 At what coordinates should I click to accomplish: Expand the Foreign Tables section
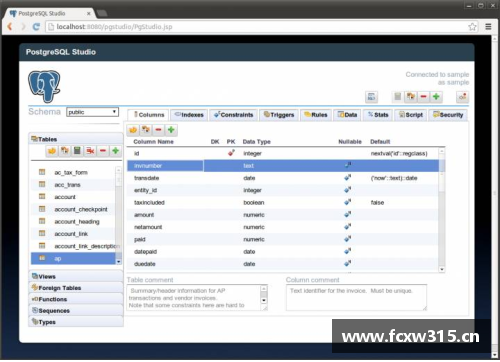coord(76,288)
